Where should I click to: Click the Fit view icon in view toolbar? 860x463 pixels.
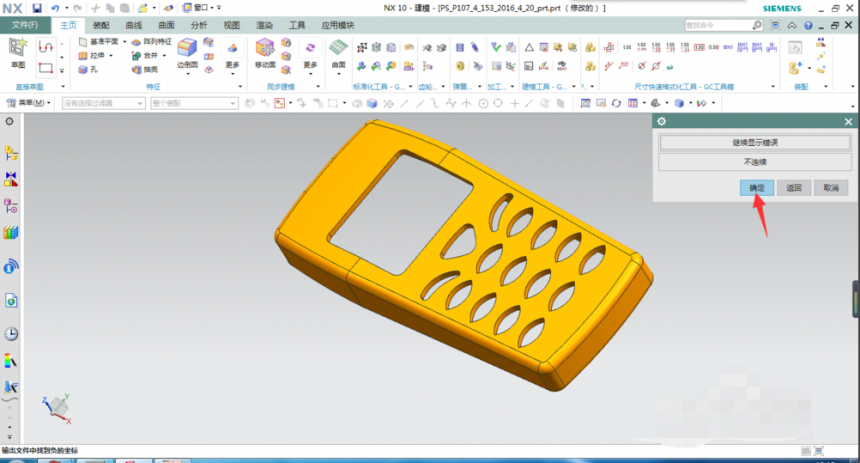[585, 103]
